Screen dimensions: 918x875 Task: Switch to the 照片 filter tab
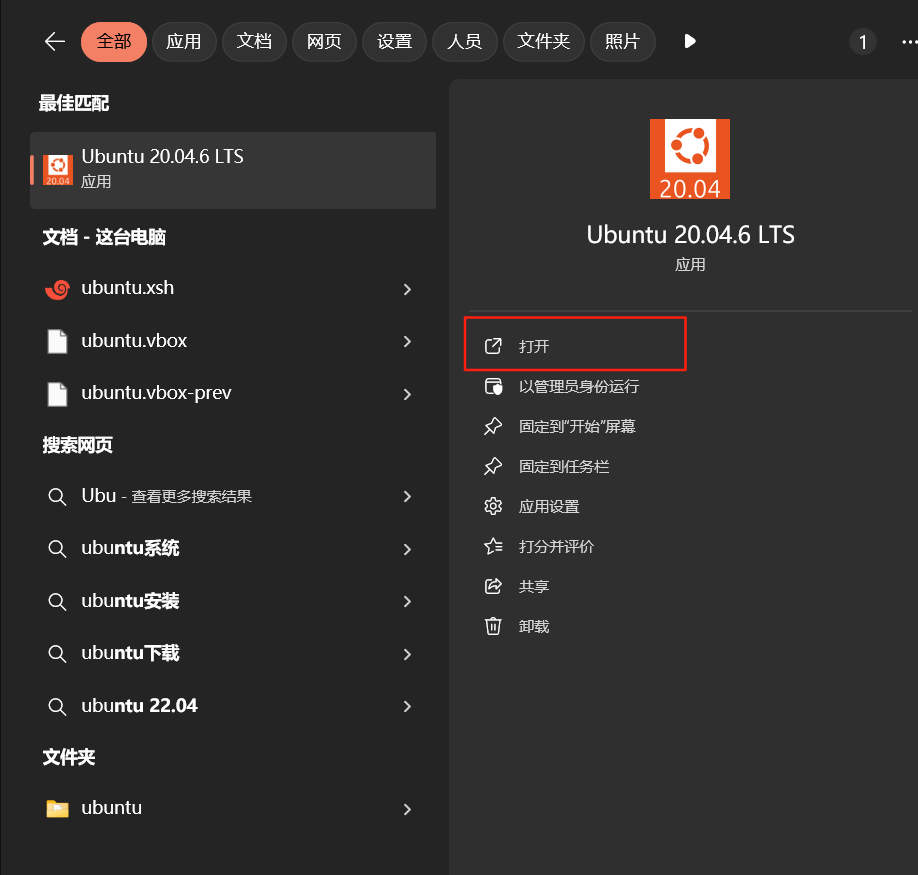click(x=622, y=42)
